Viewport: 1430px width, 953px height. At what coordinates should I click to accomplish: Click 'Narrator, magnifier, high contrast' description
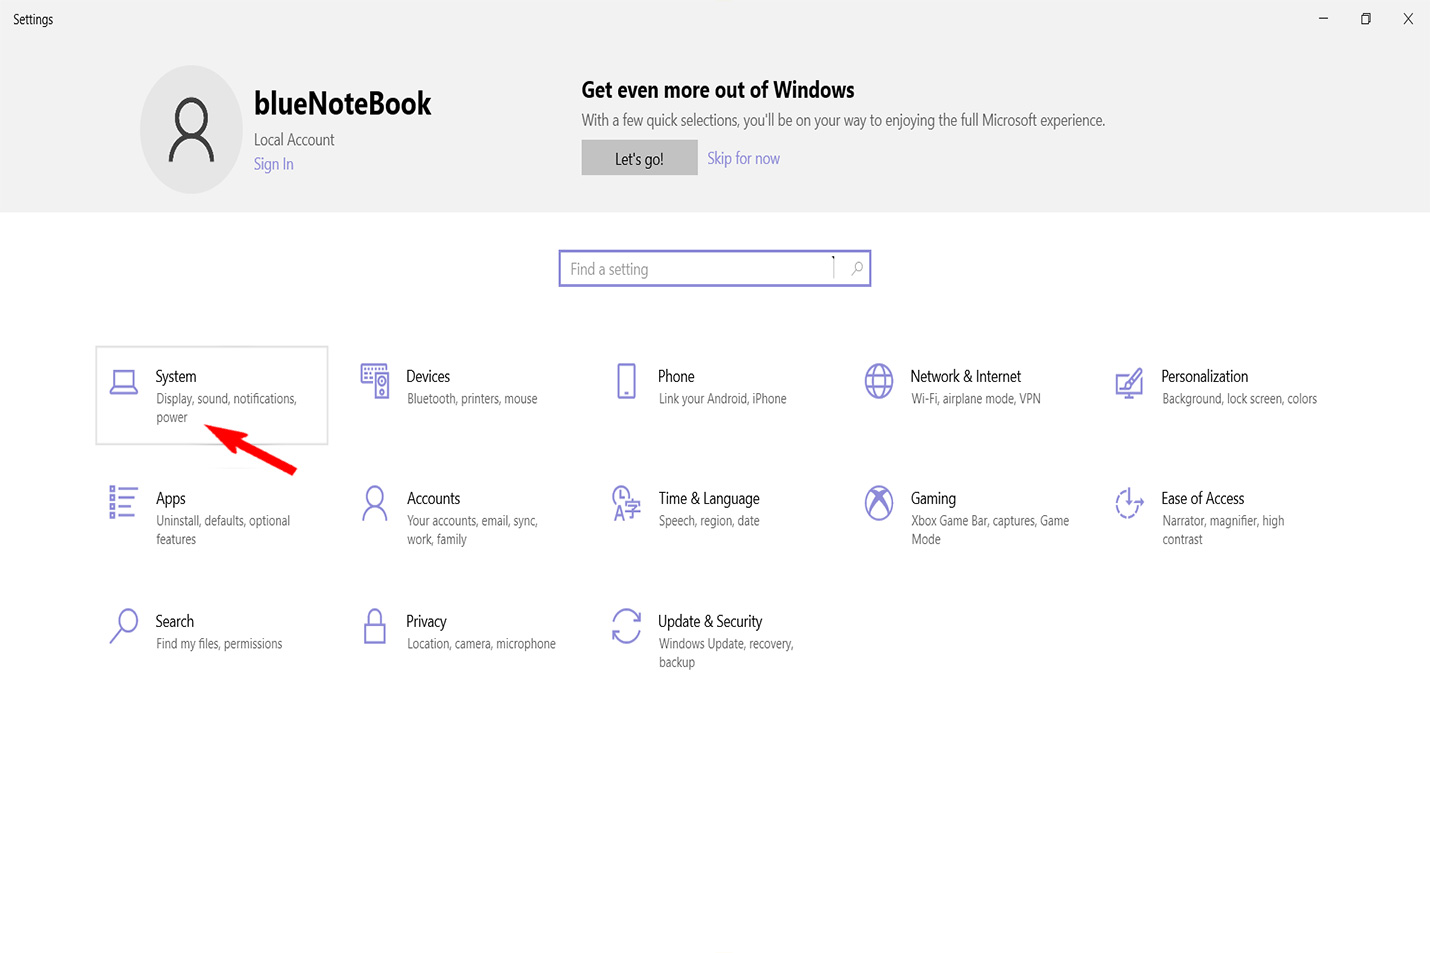pyautogui.click(x=1223, y=530)
